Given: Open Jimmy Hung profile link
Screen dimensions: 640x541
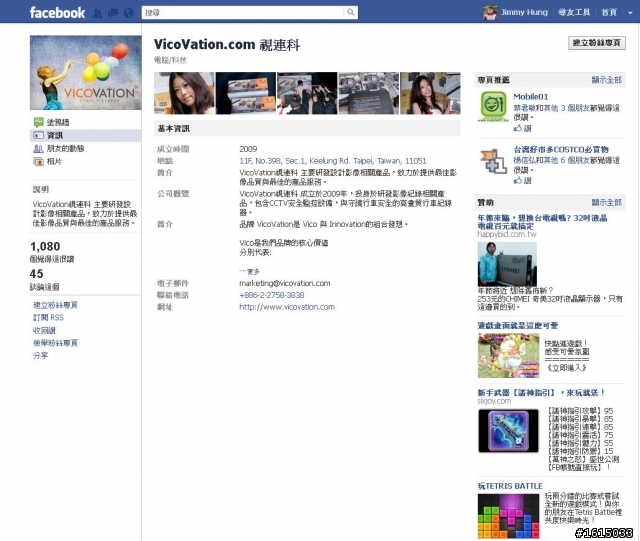Looking at the screenshot, I should click(x=524, y=12).
